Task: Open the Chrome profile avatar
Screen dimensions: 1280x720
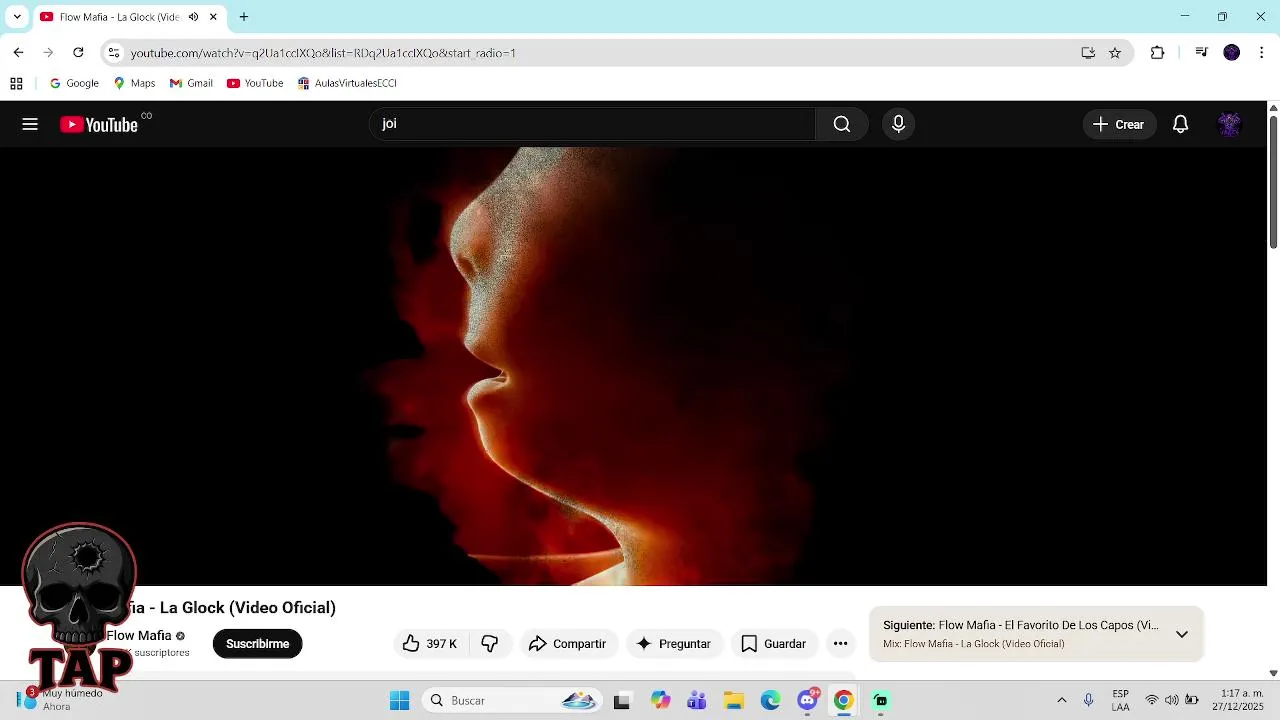Action: pos(1232,53)
